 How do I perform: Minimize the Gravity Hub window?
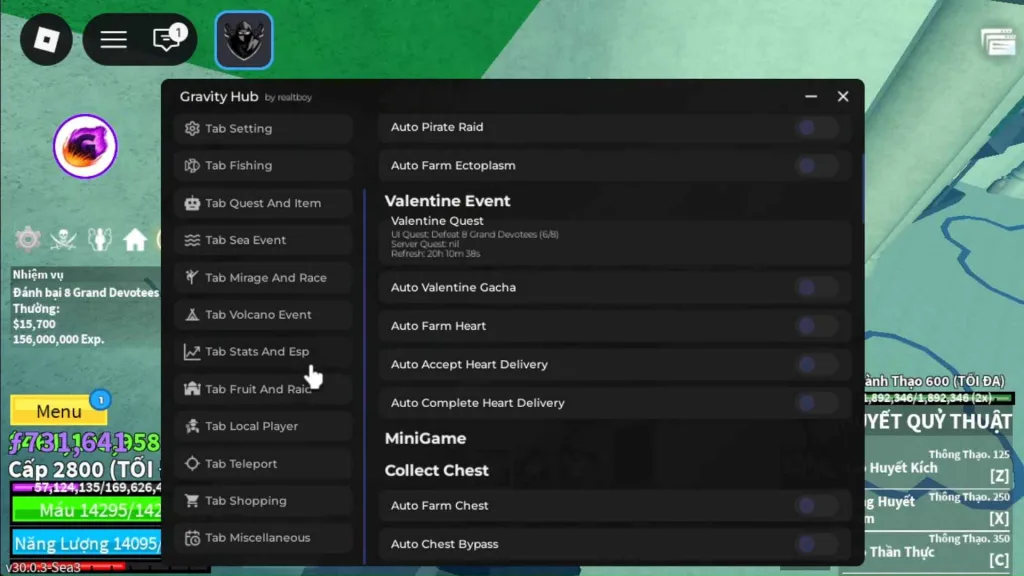tap(811, 97)
